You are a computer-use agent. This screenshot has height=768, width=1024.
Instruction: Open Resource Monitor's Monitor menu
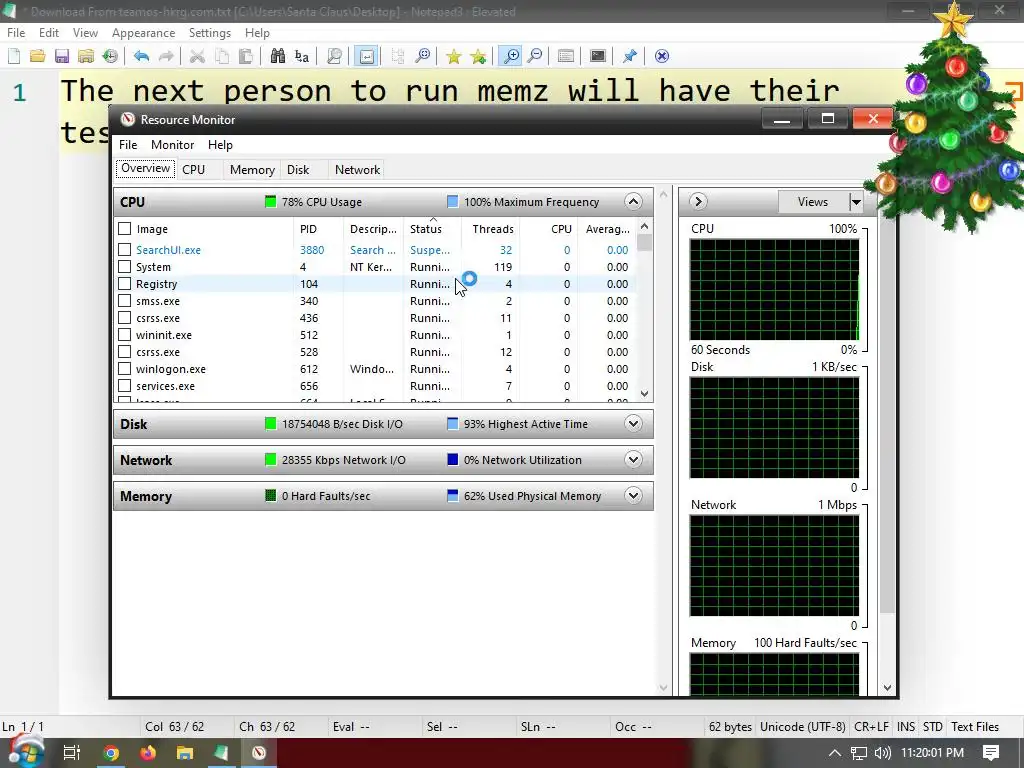[172, 145]
